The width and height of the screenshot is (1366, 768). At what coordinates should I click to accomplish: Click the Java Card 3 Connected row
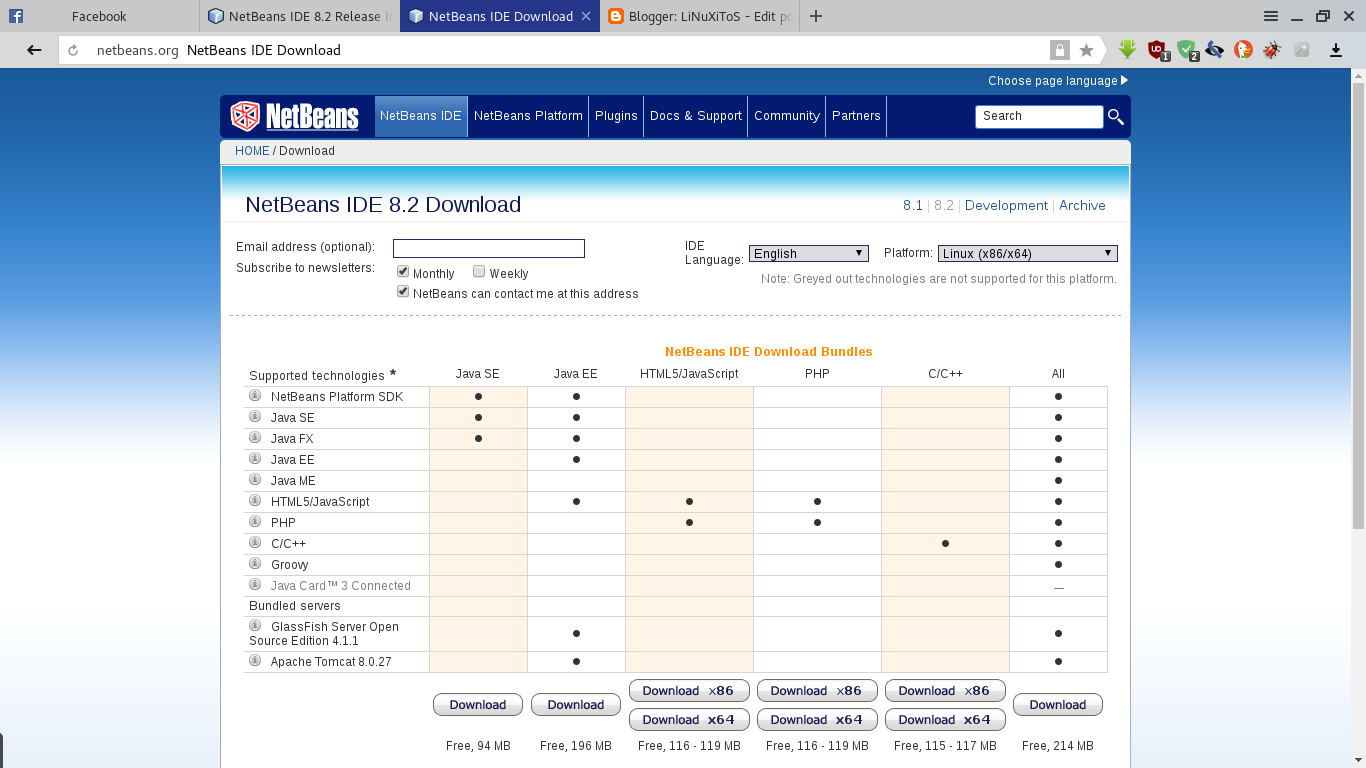(x=676, y=586)
